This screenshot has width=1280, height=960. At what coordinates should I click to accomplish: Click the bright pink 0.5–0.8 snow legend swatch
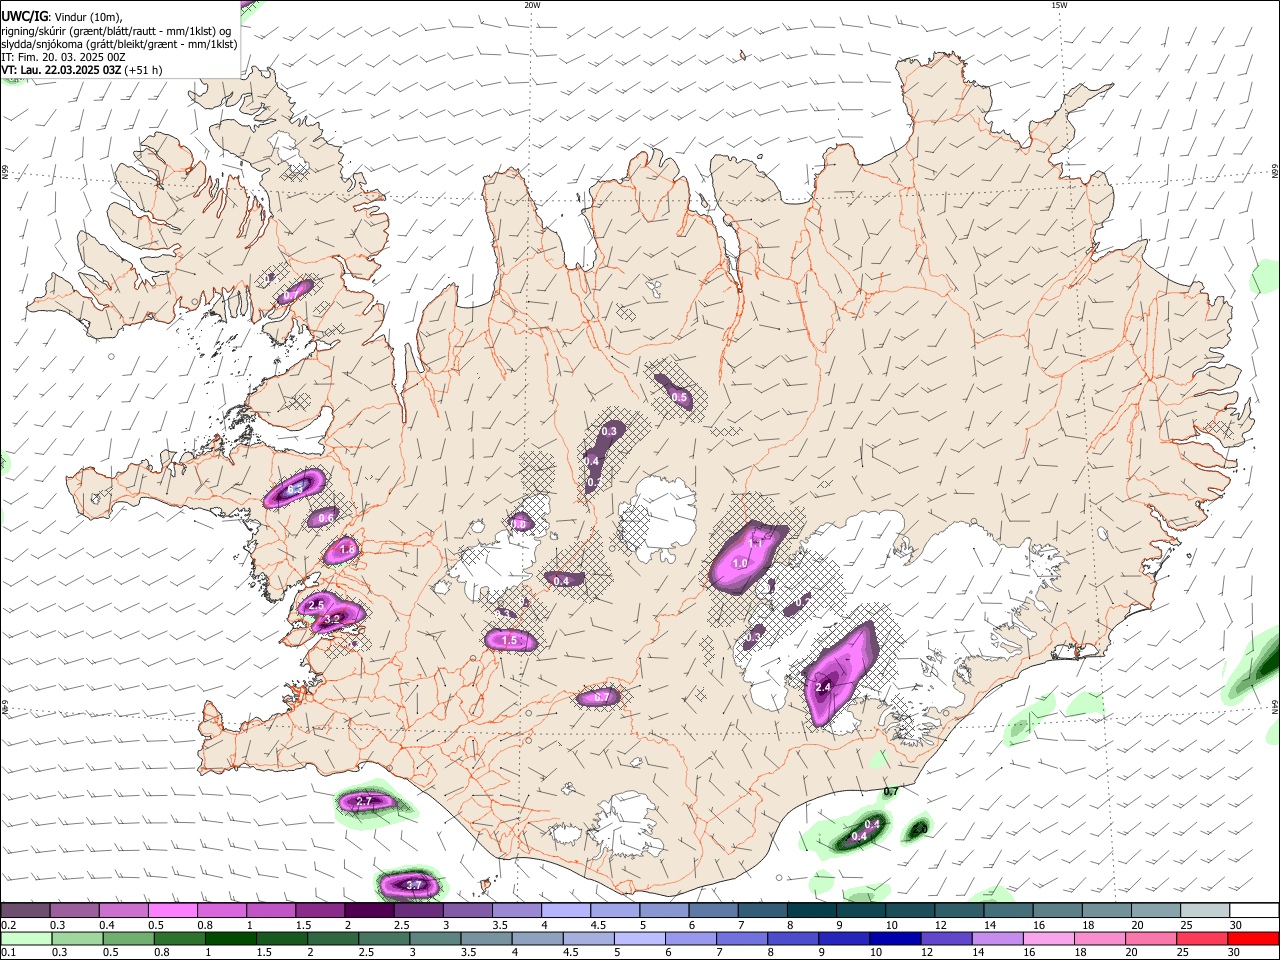[173, 911]
